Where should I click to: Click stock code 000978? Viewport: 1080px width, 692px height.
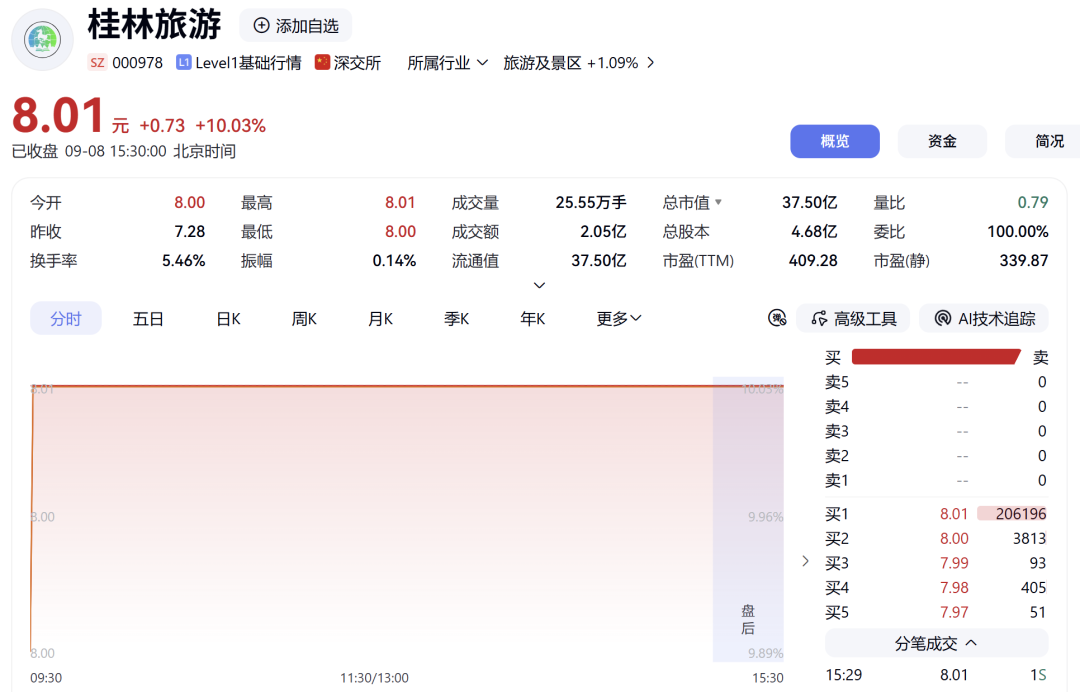click(137, 63)
